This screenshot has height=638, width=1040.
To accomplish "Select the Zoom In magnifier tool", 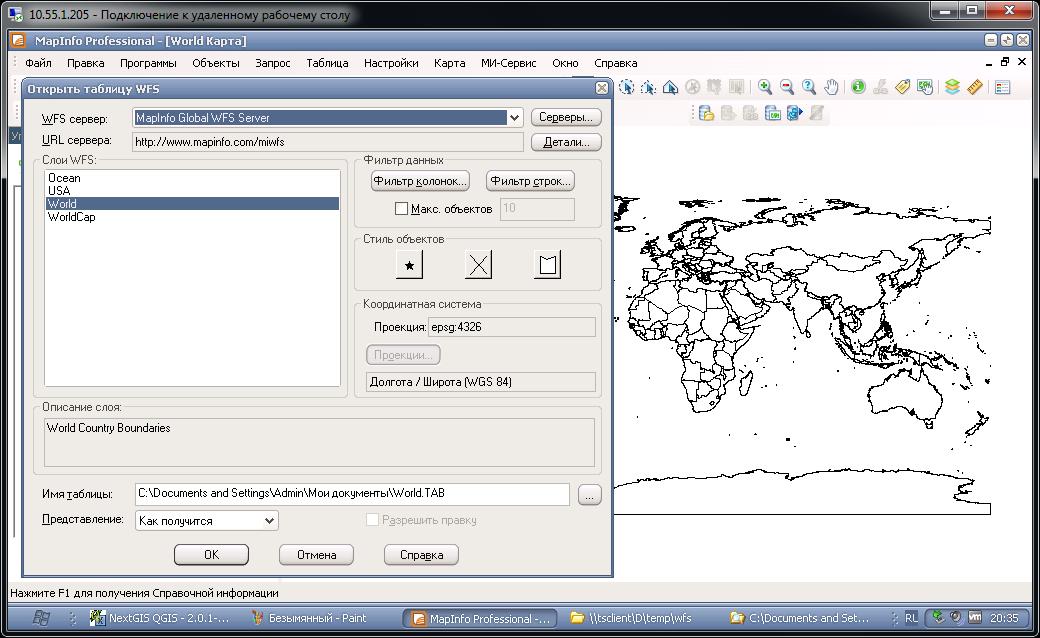I will click(x=765, y=87).
